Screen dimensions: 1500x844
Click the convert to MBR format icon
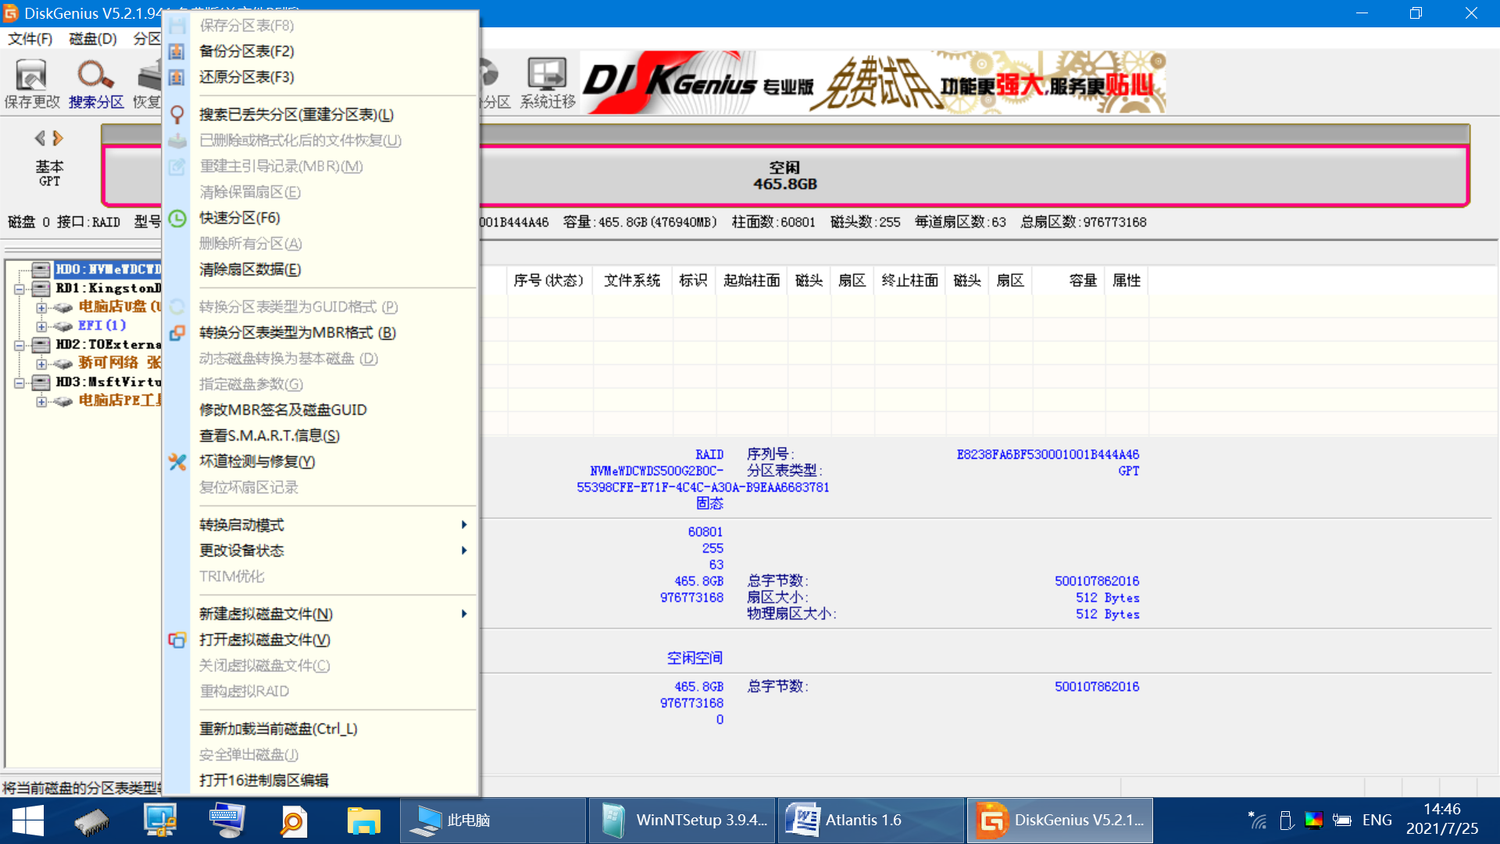pyautogui.click(x=177, y=333)
